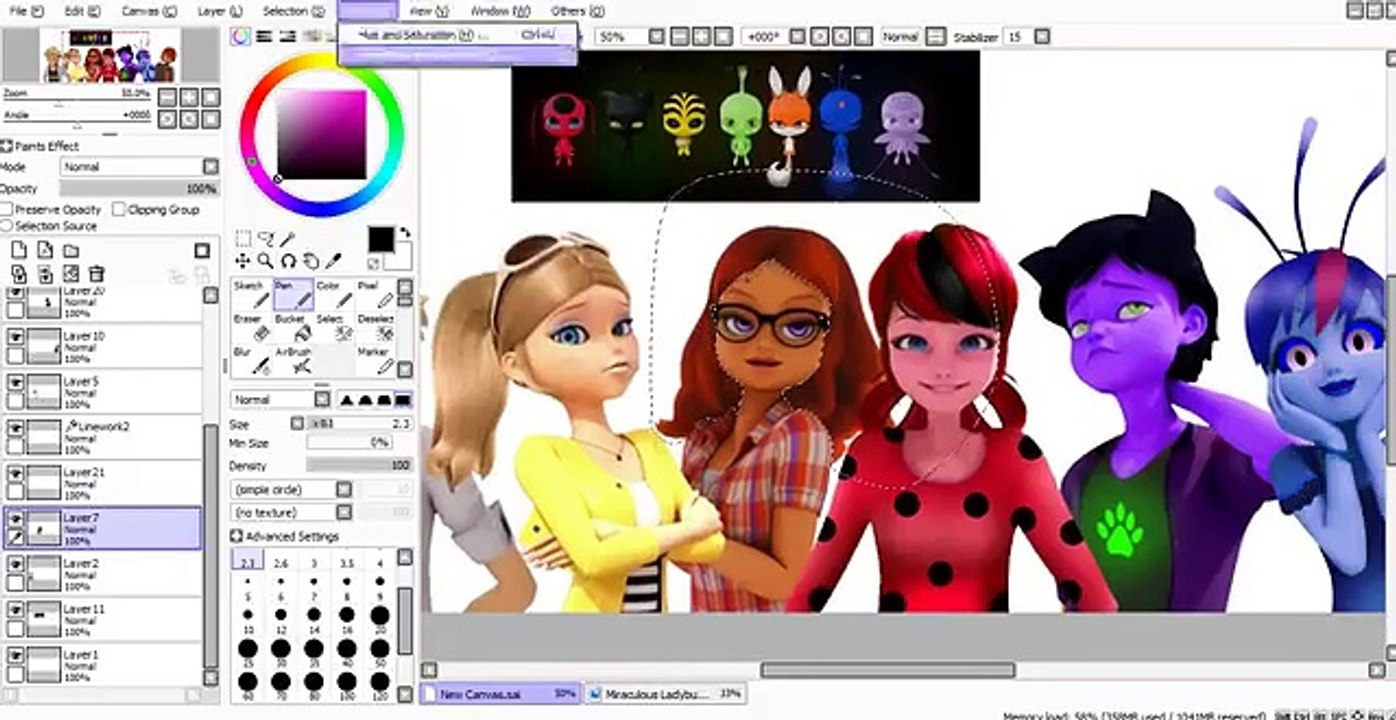The image size is (1396, 720).
Task: Hide Layer10 using its eye icon
Action: click(15, 339)
